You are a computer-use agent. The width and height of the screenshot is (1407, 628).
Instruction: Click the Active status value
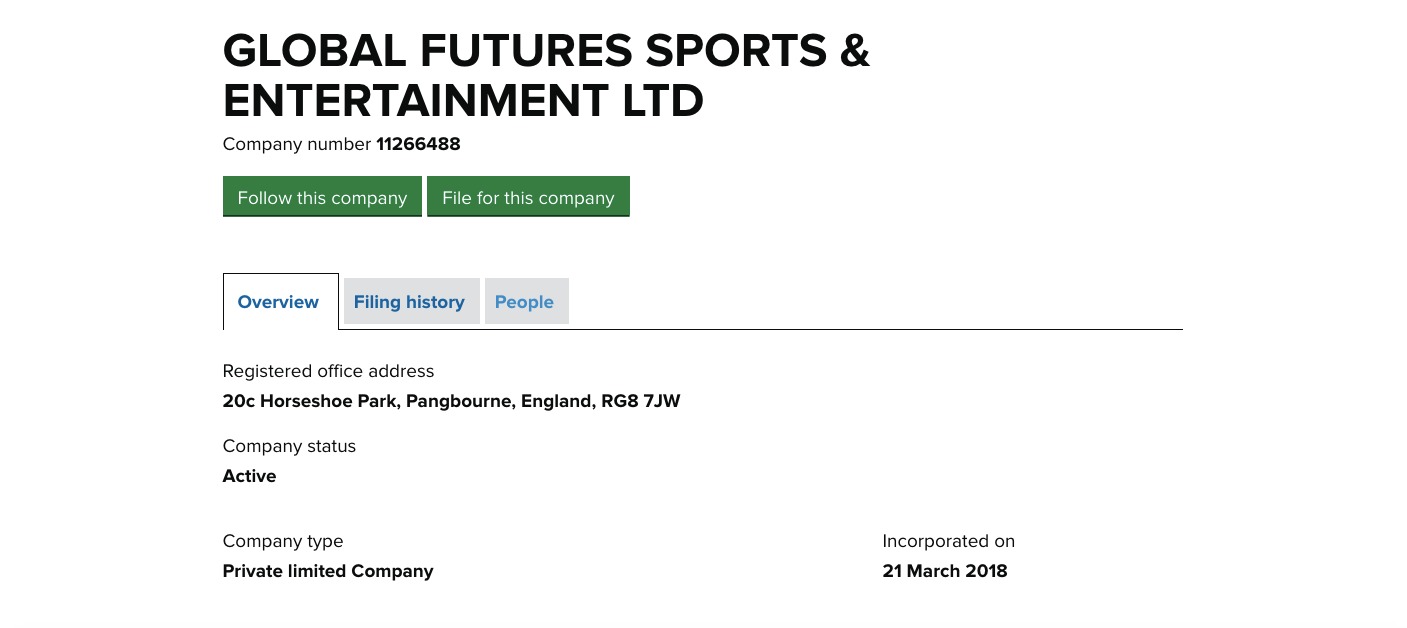pyautogui.click(x=249, y=476)
